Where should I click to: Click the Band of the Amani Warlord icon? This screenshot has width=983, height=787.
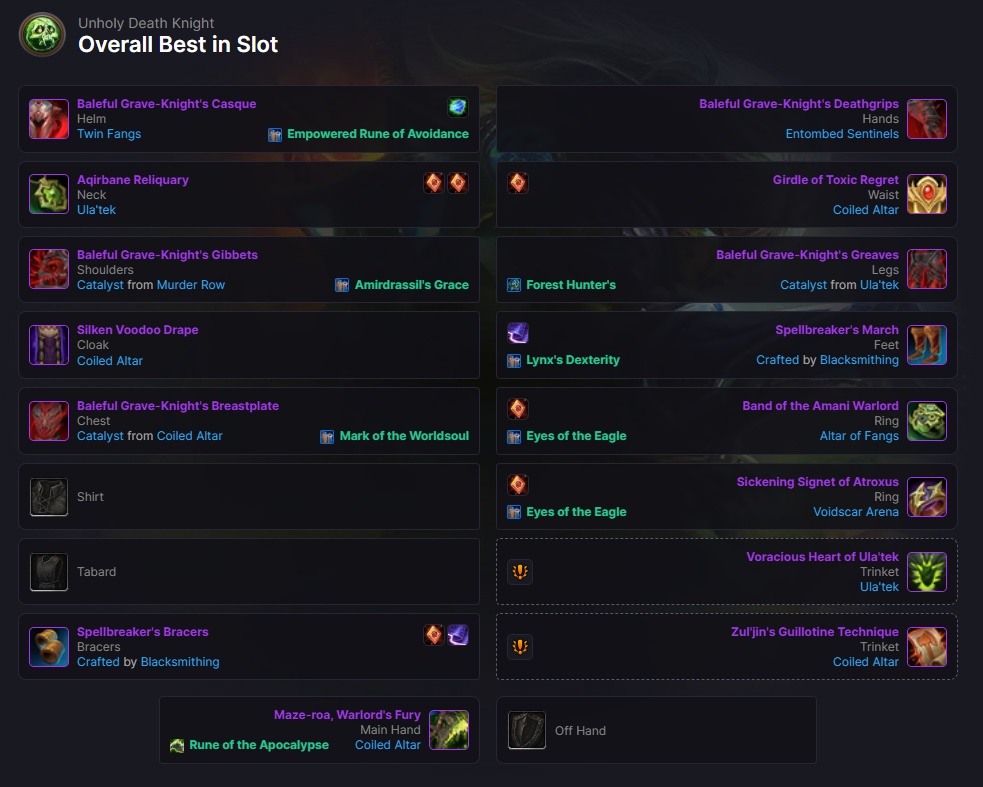(927, 421)
